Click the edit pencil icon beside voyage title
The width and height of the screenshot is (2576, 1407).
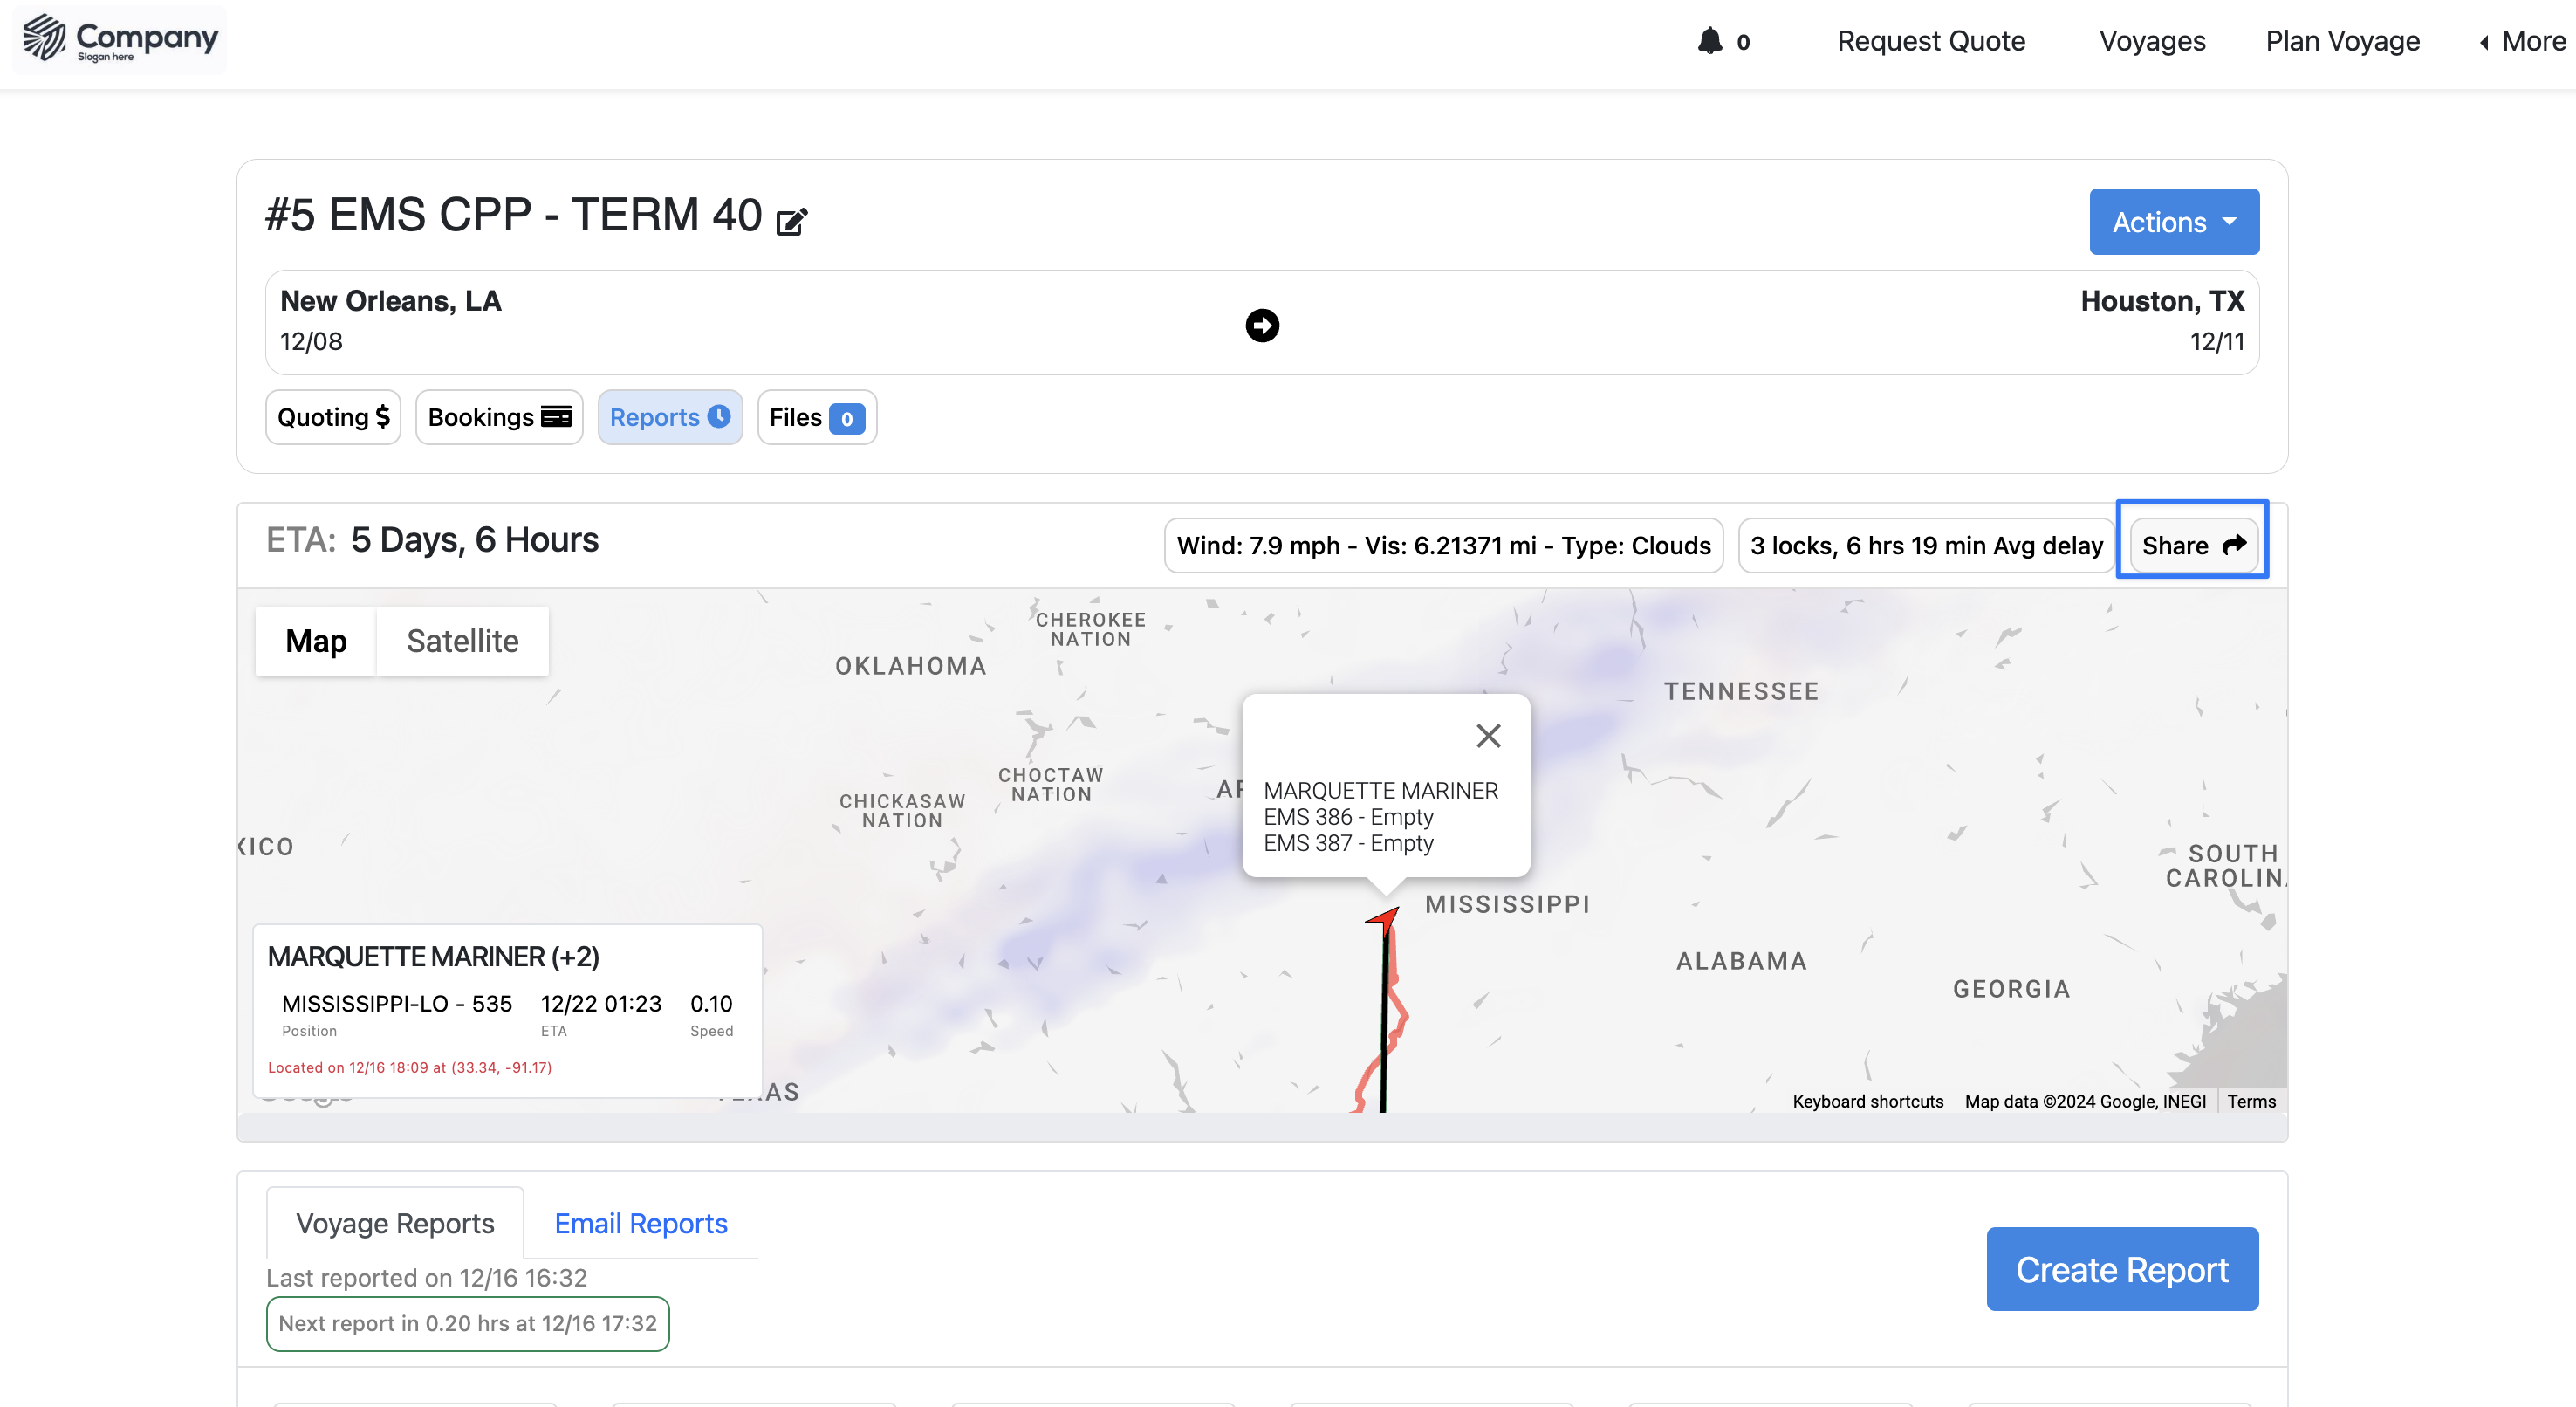(x=791, y=220)
